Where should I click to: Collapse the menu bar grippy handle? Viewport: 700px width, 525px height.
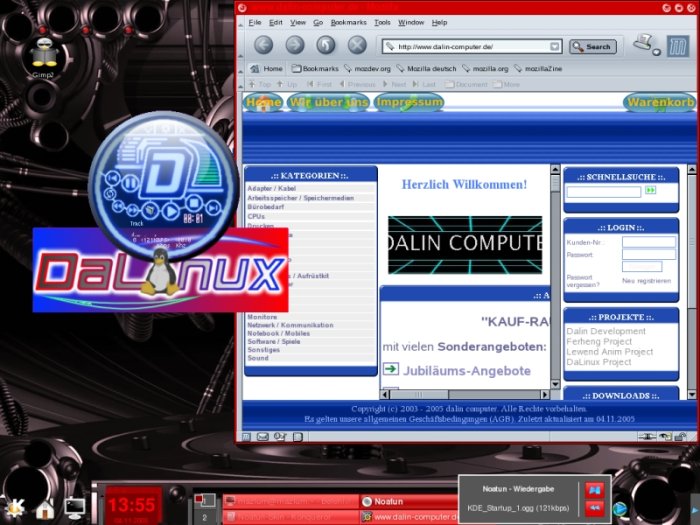(241, 22)
